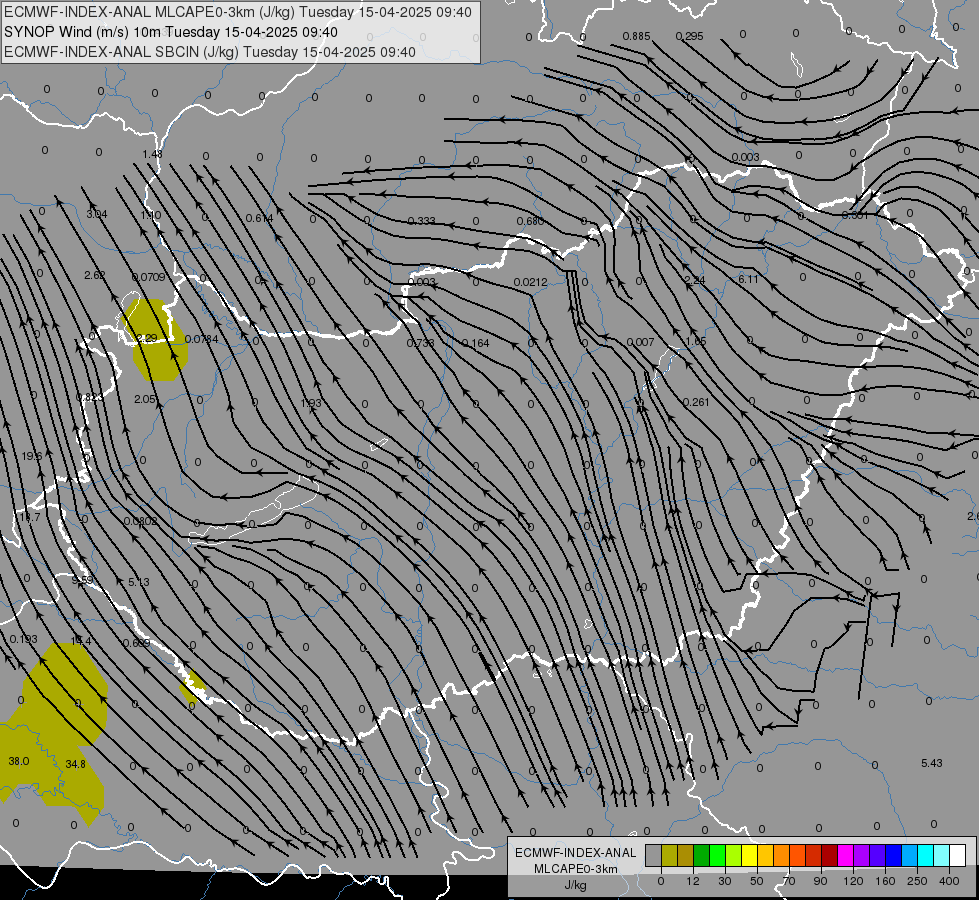979x900 pixels.
Task: Click the map value 0.885
Action: (x=636, y=36)
